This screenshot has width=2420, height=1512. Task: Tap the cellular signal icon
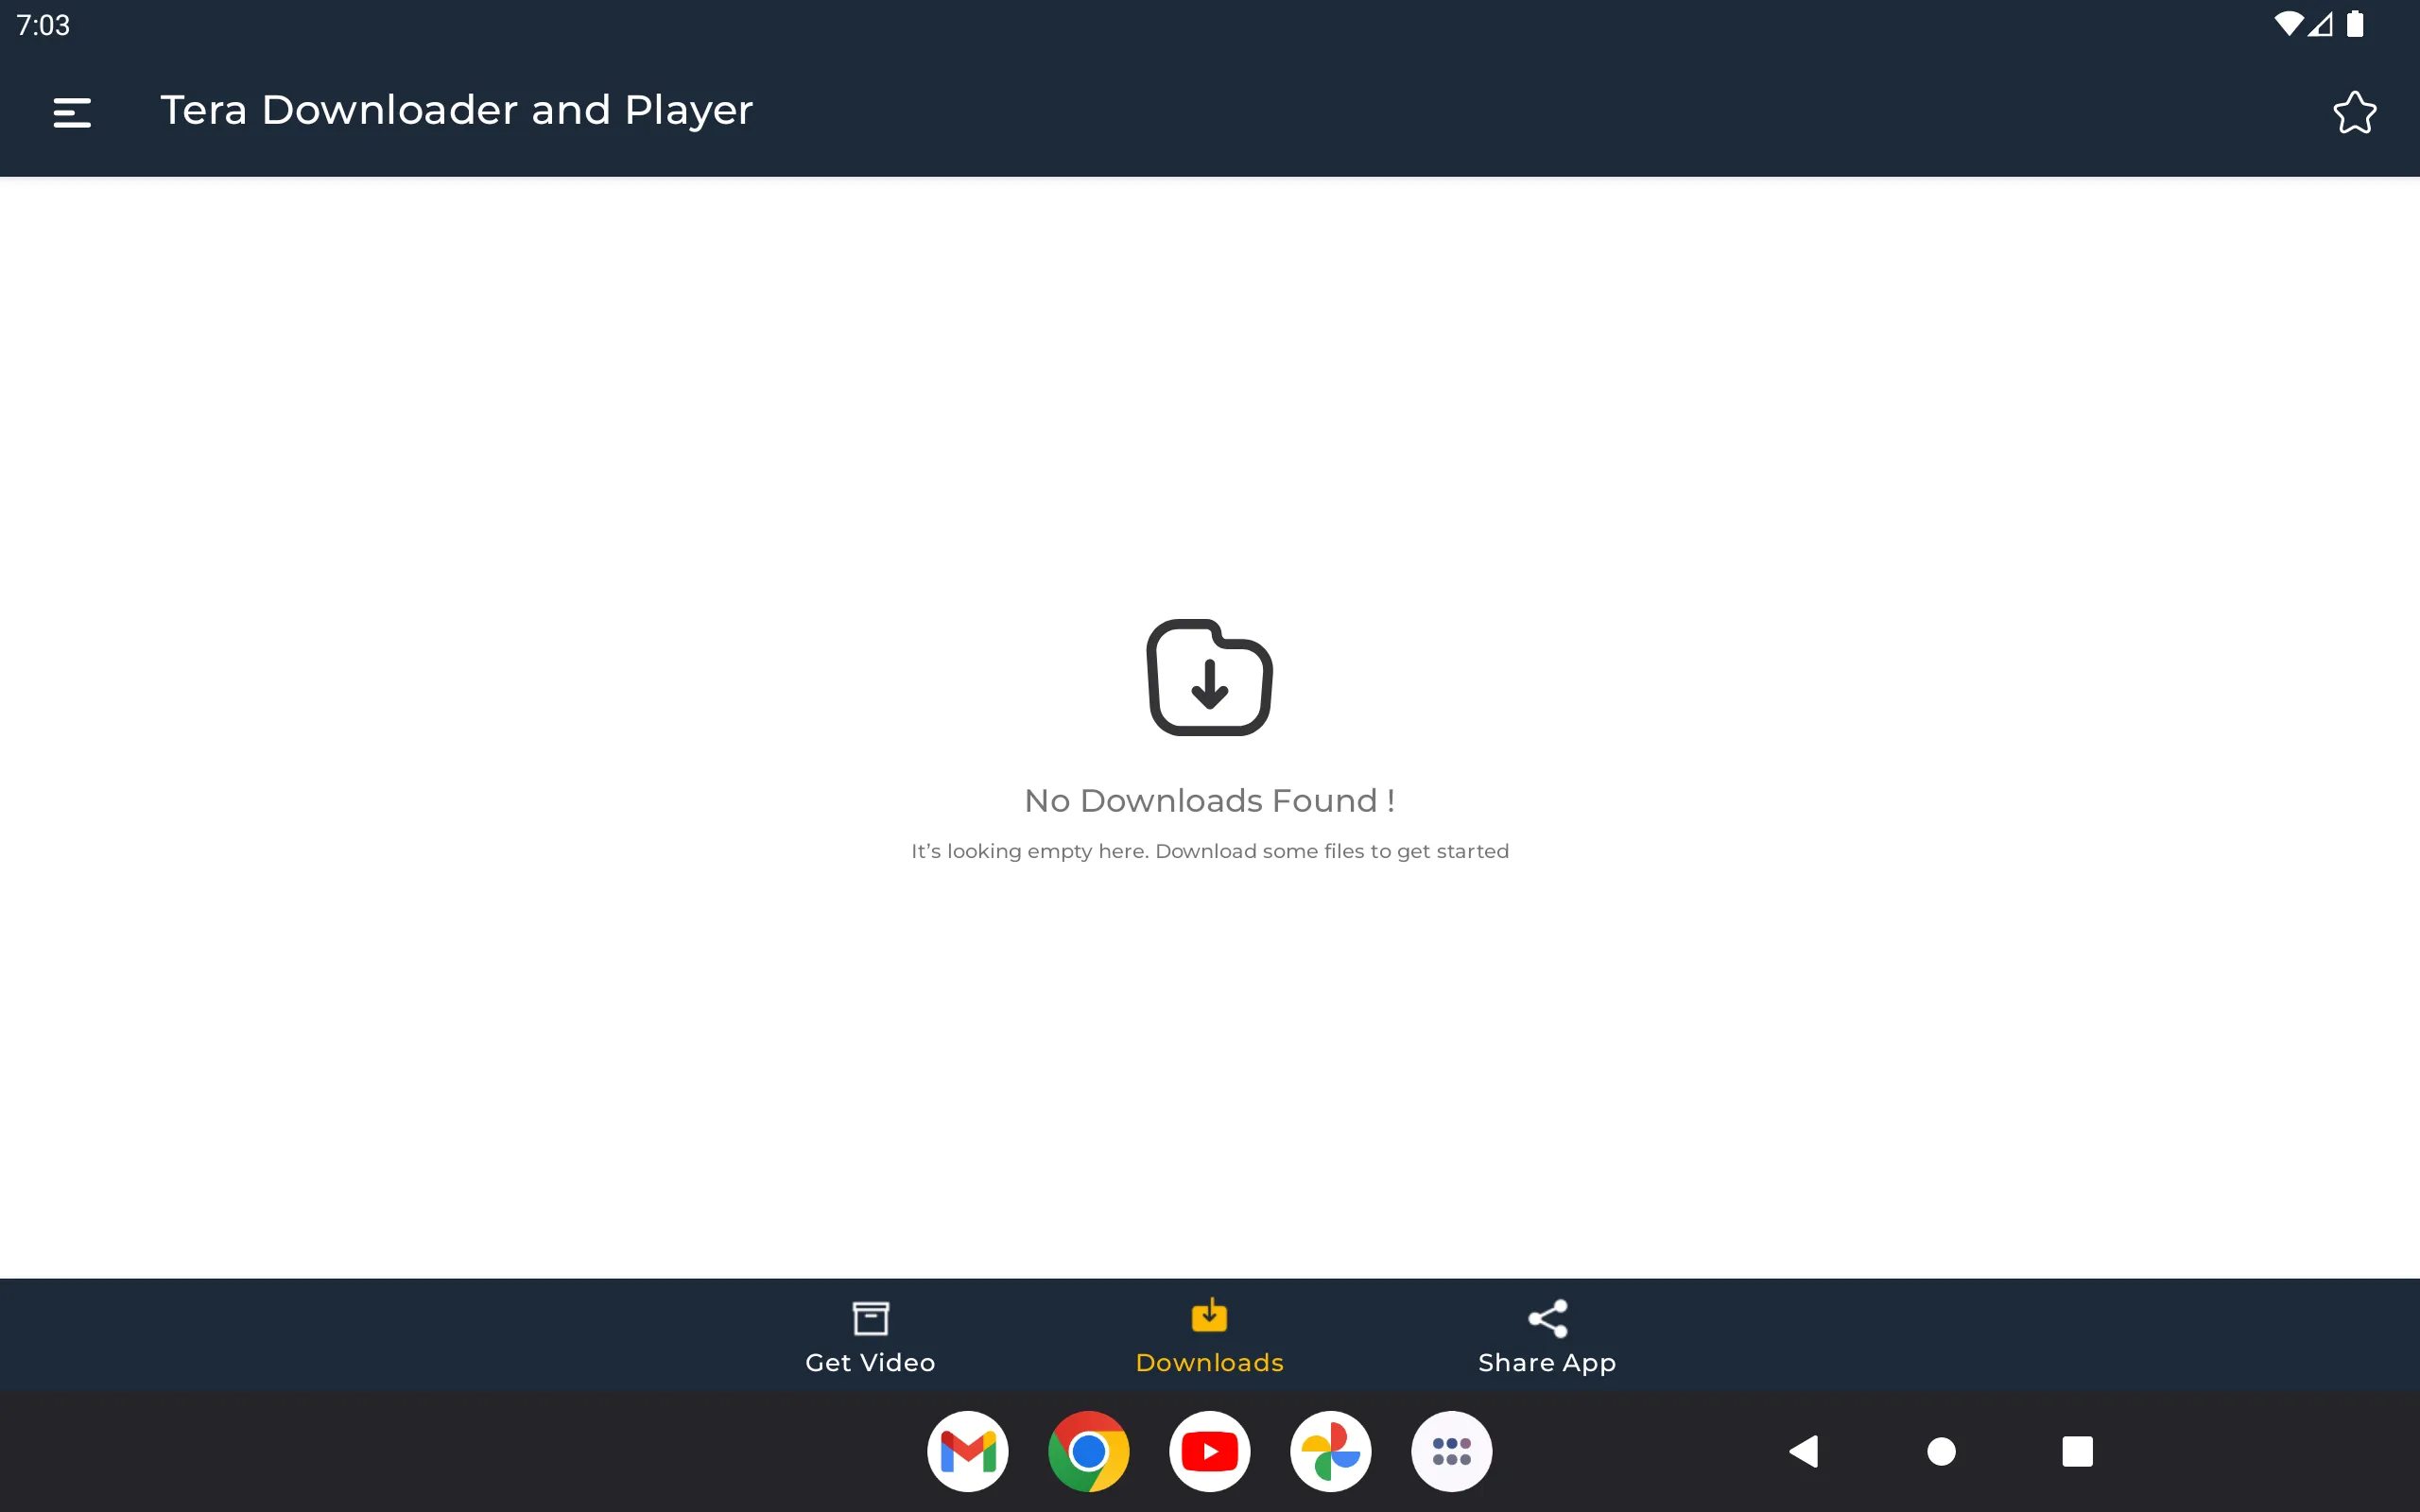[x=2321, y=24]
